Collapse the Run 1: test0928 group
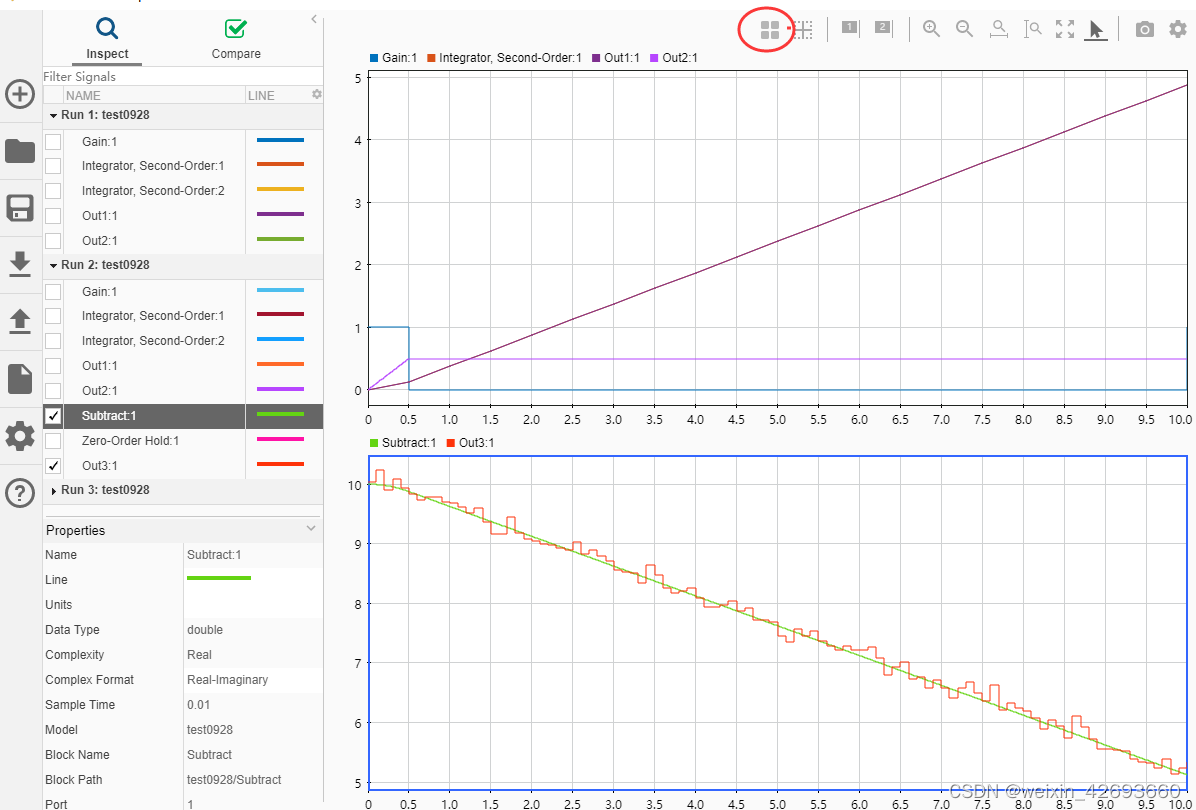This screenshot has width=1196, height=810. coord(52,115)
